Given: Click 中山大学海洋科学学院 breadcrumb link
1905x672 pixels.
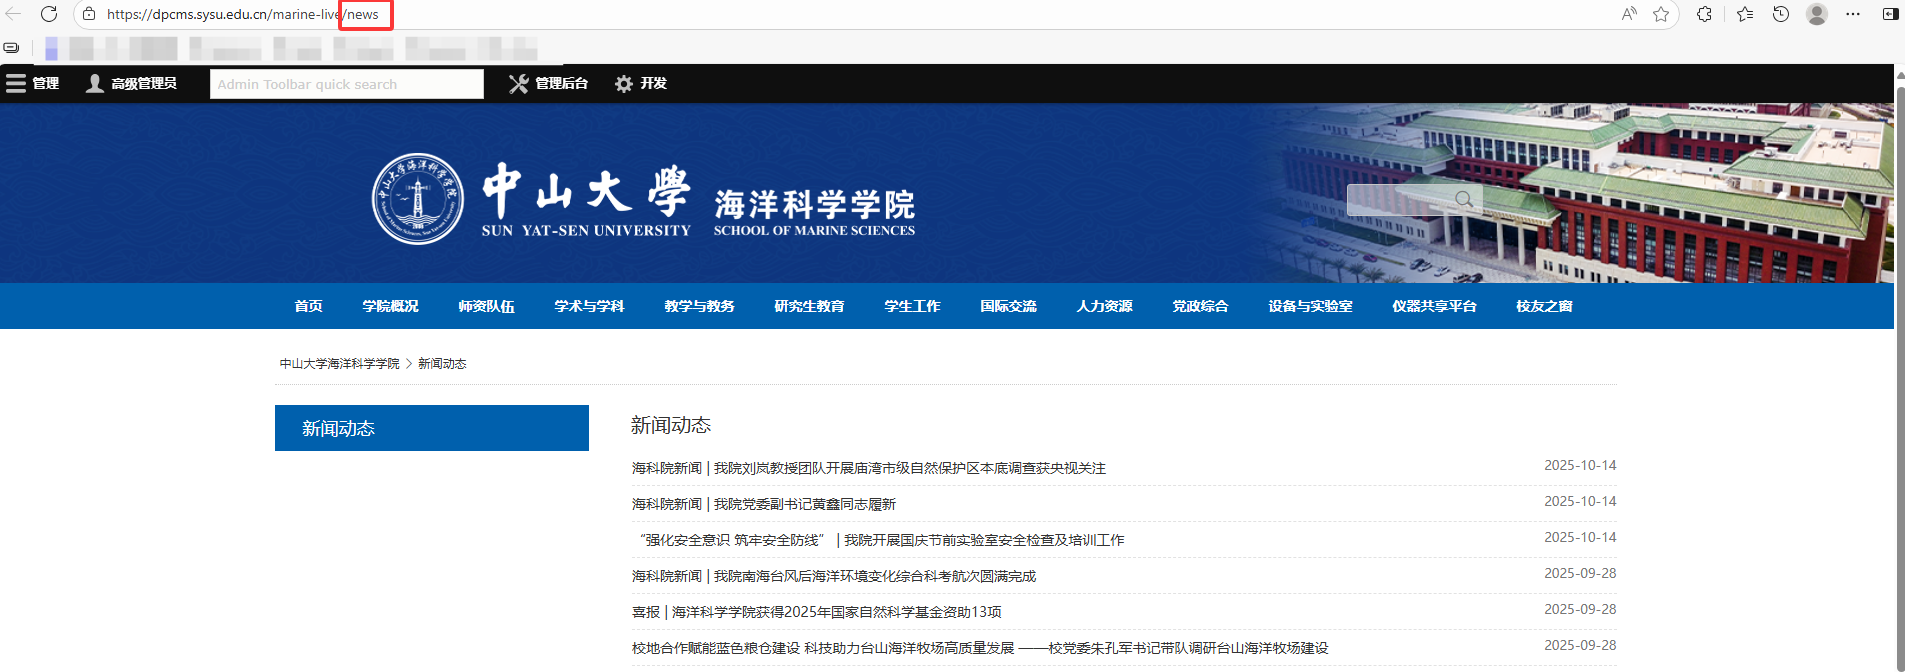Looking at the screenshot, I should [339, 364].
